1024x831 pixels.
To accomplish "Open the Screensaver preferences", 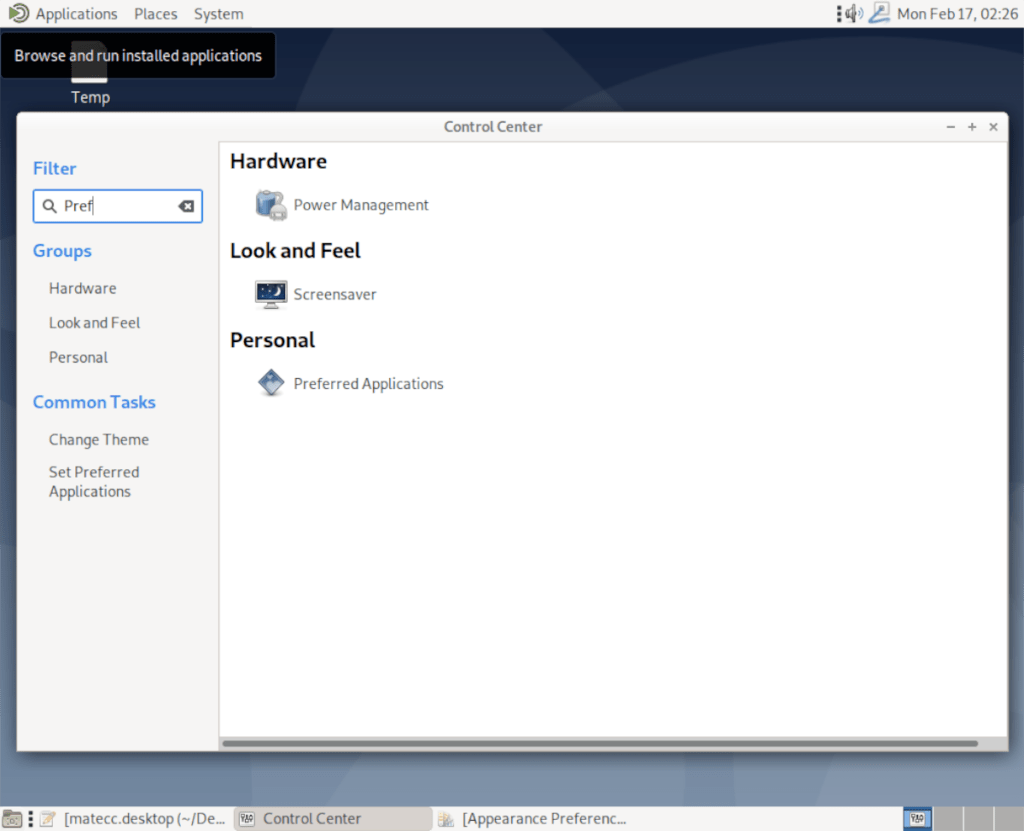I will pyautogui.click(x=334, y=294).
